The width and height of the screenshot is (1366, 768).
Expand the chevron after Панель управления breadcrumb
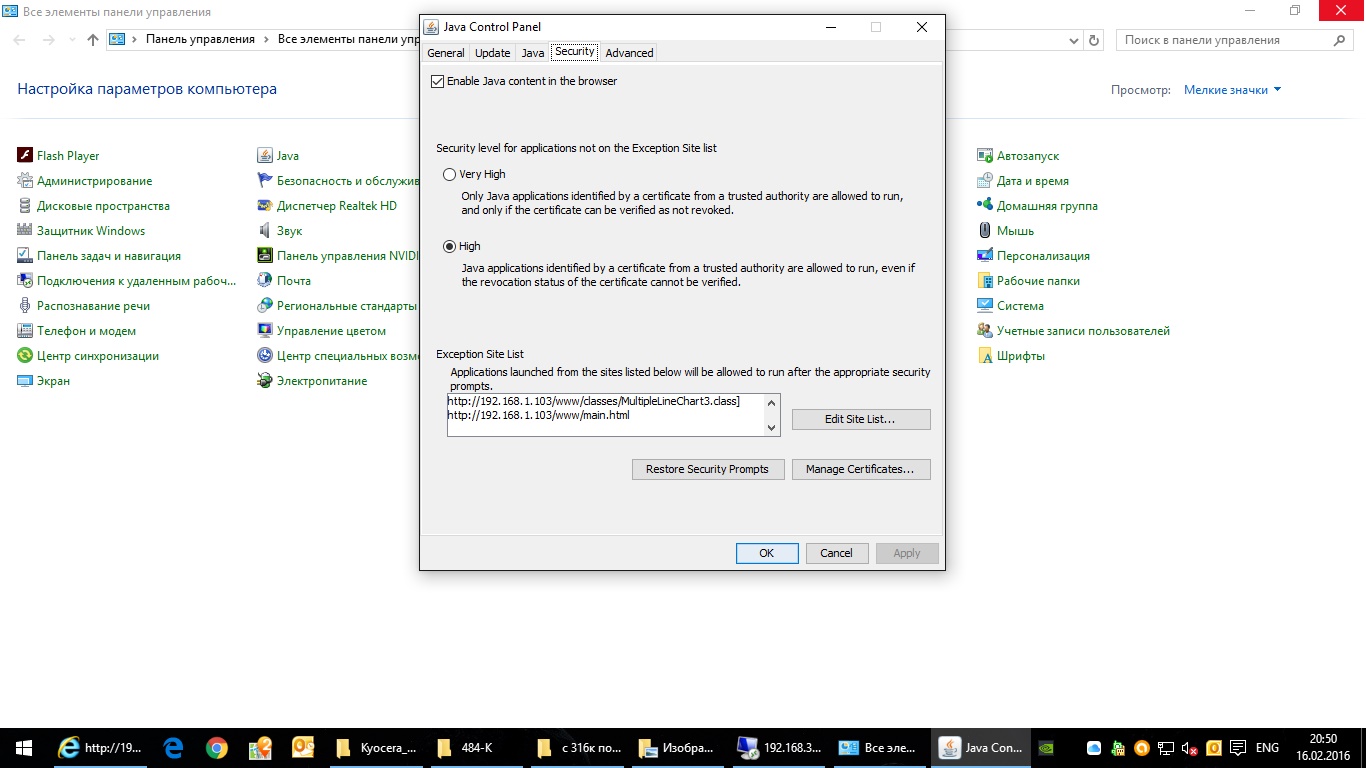tap(266, 39)
